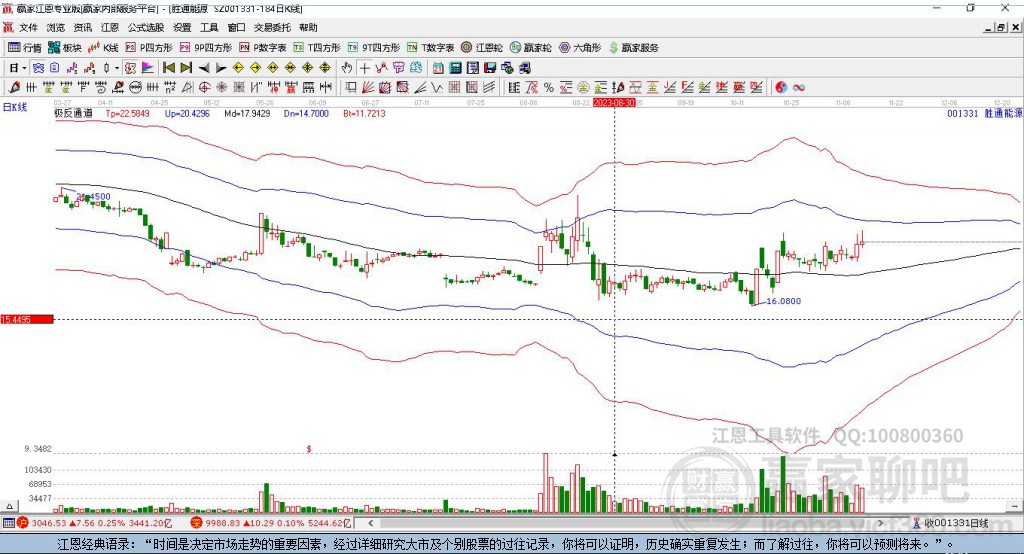Screen dimensions: 1024x554
Task: Open the 9T四方形 tool
Action: (x=374, y=48)
